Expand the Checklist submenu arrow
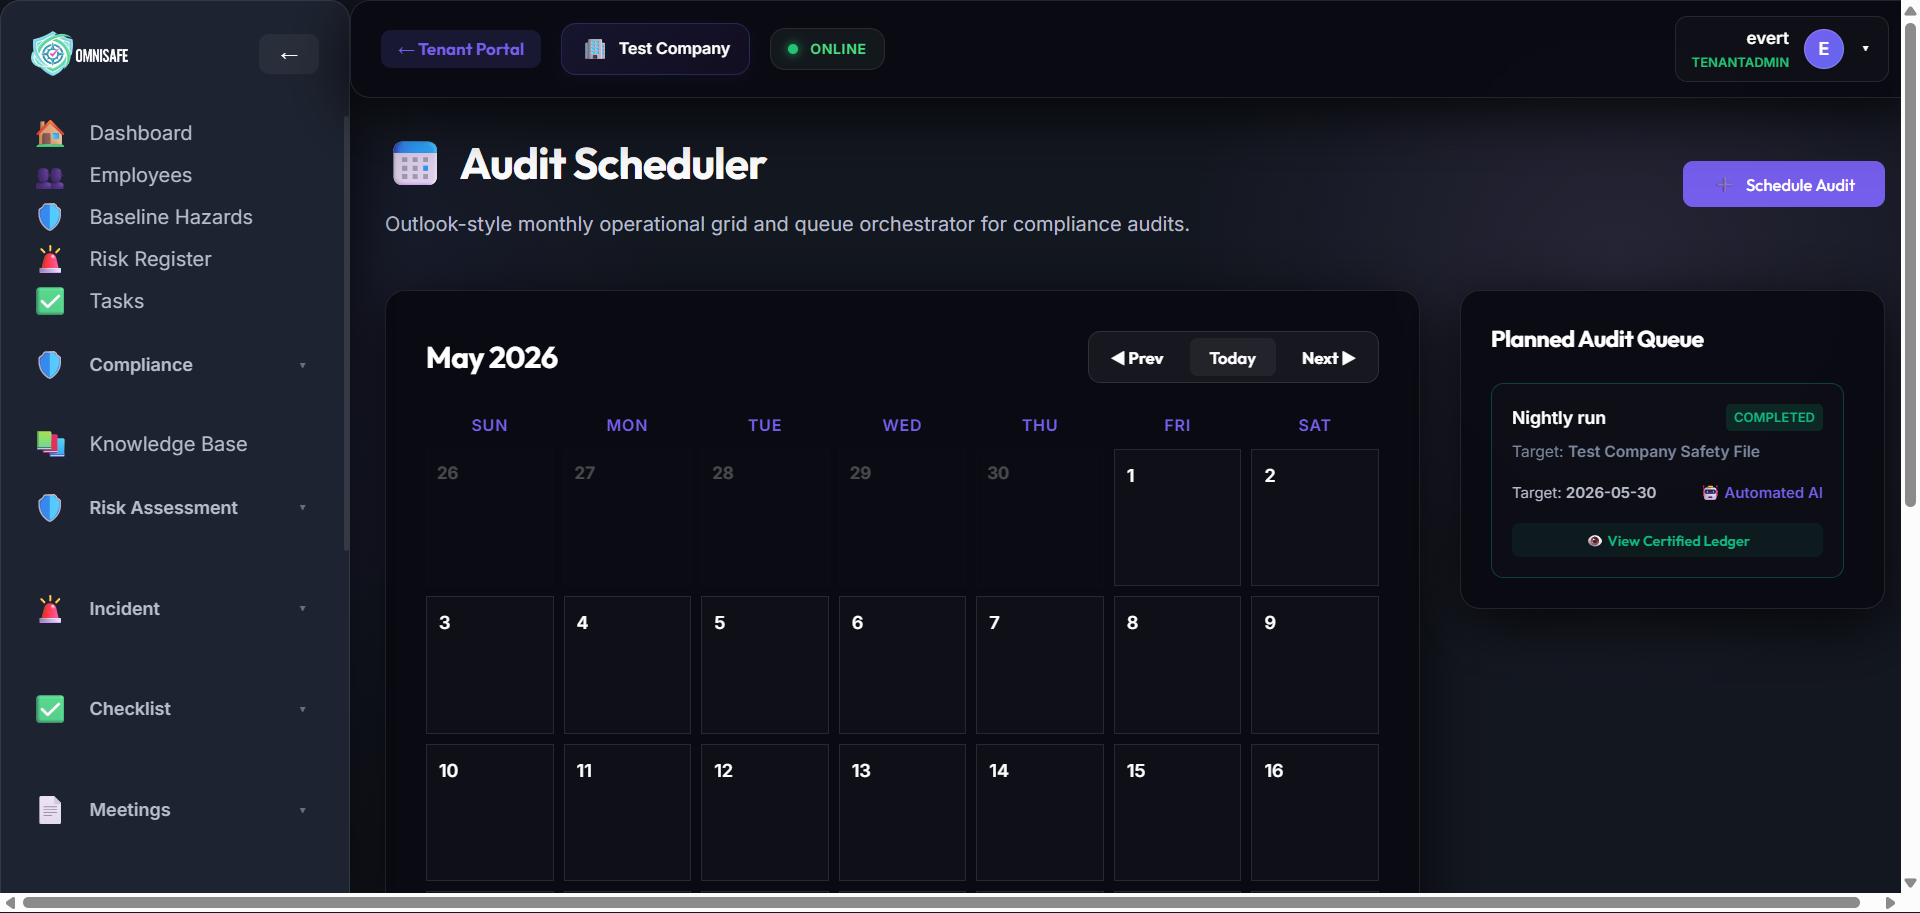Screen dimensions: 1920x913 (x=302, y=709)
